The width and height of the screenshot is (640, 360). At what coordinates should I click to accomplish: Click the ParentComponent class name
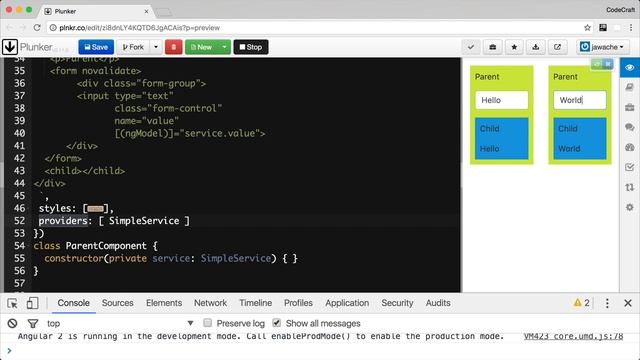[x=106, y=246]
